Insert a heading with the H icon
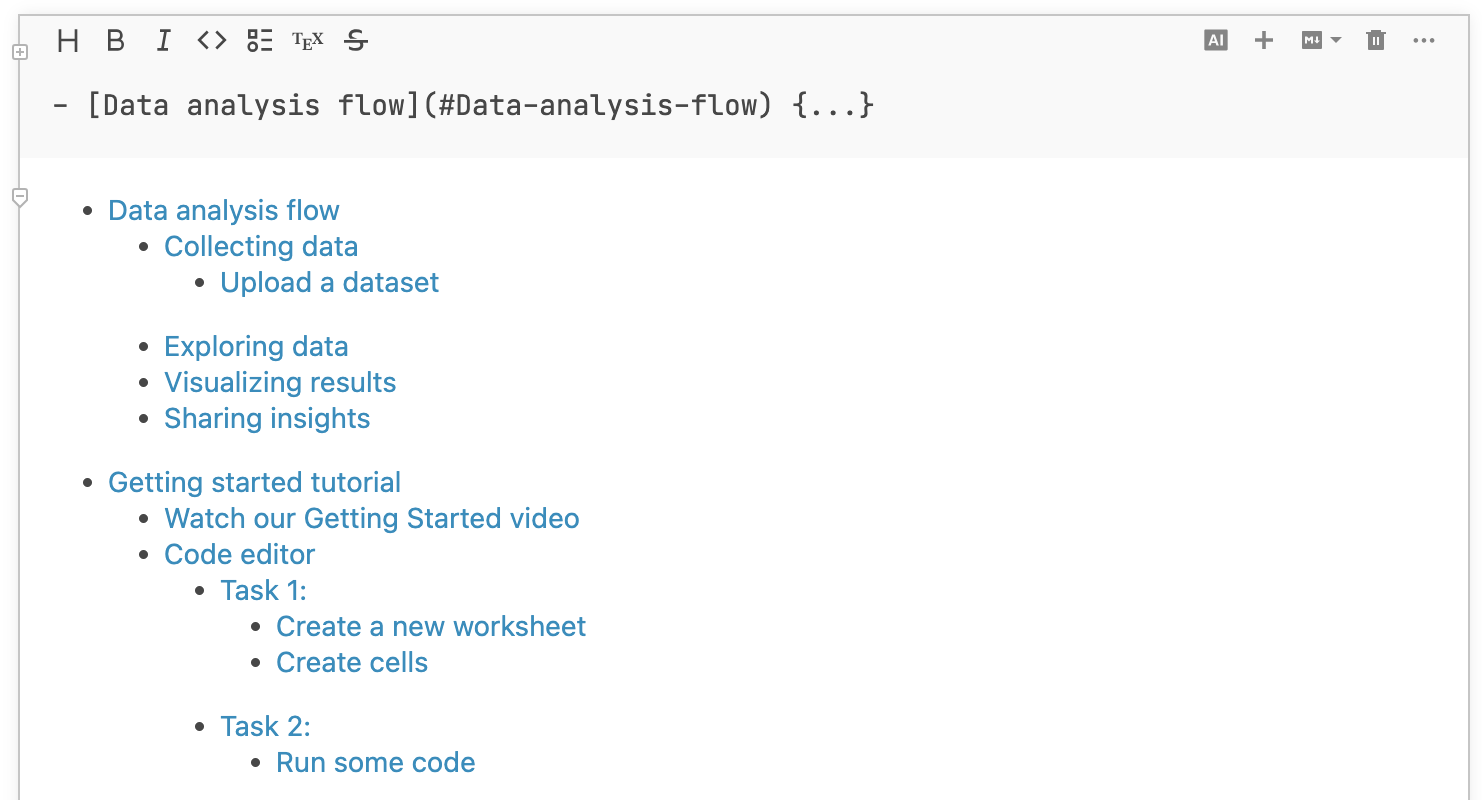This screenshot has height=800, width=1482. pos(67,41)
